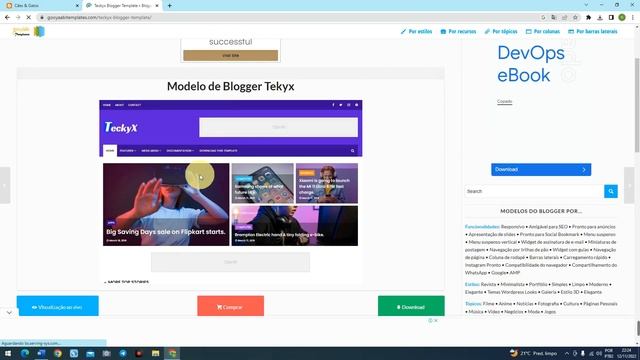The image size is (640, 360).
Task: Open File Explorer from the taskbar
Action: tap(156, 353)
